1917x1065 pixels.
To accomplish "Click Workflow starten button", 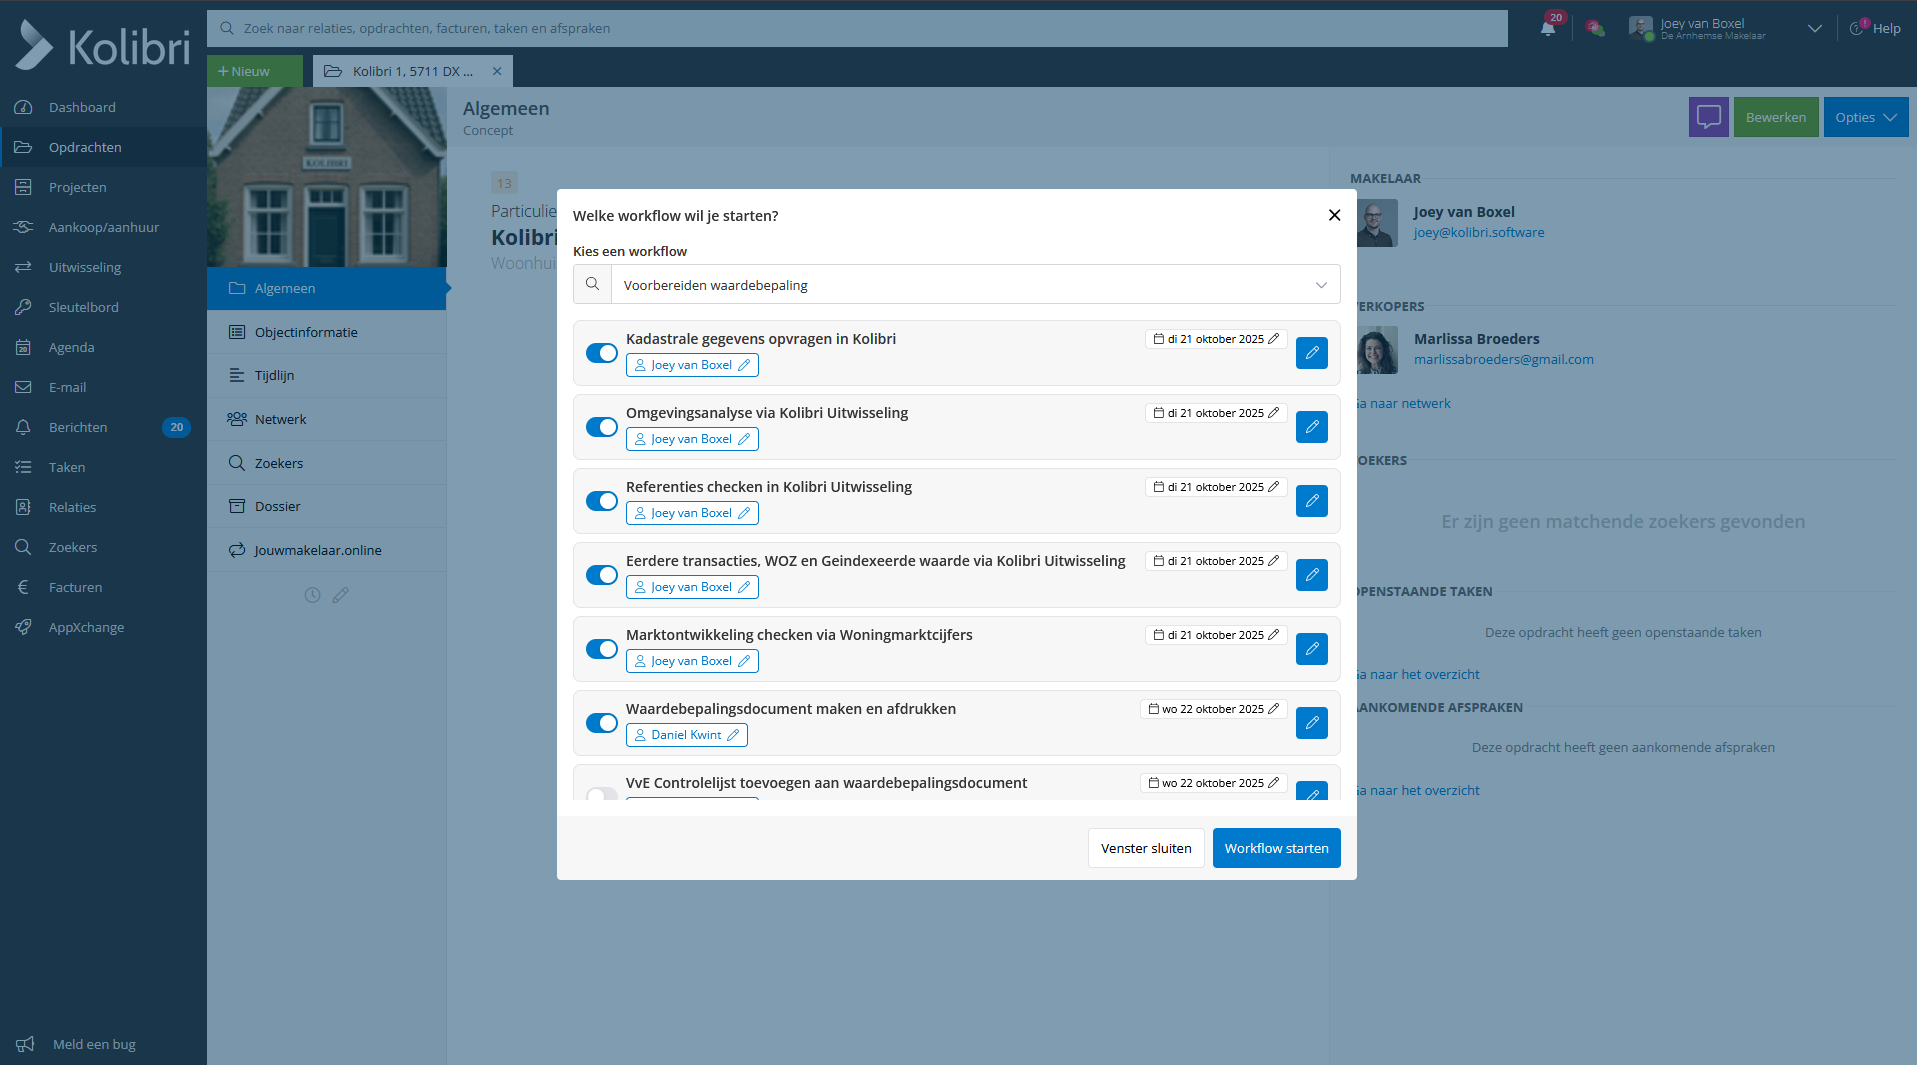I will tap(1276, 848).
